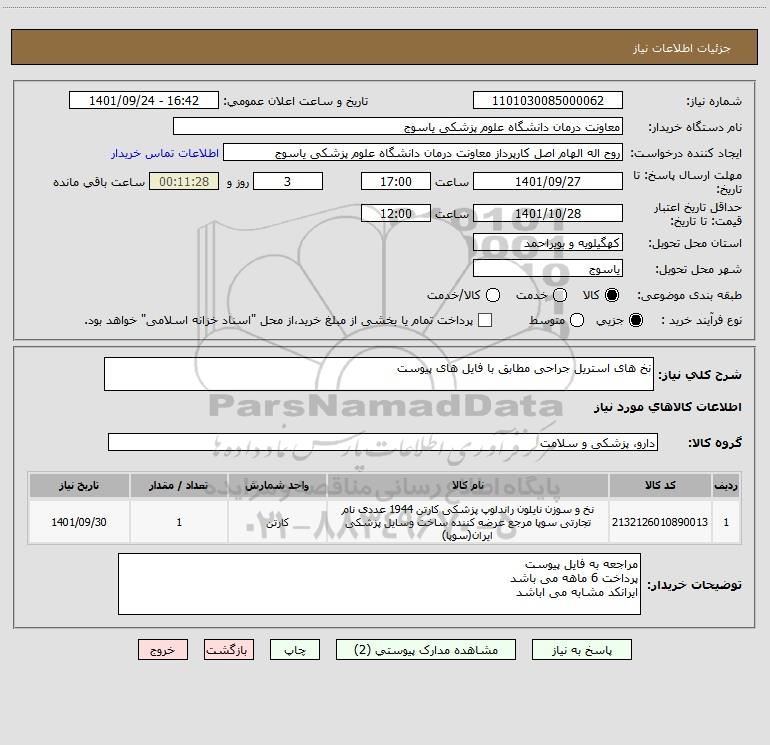
Task: Click the unit cell کارتن
Action: click(x=277, y=522)
